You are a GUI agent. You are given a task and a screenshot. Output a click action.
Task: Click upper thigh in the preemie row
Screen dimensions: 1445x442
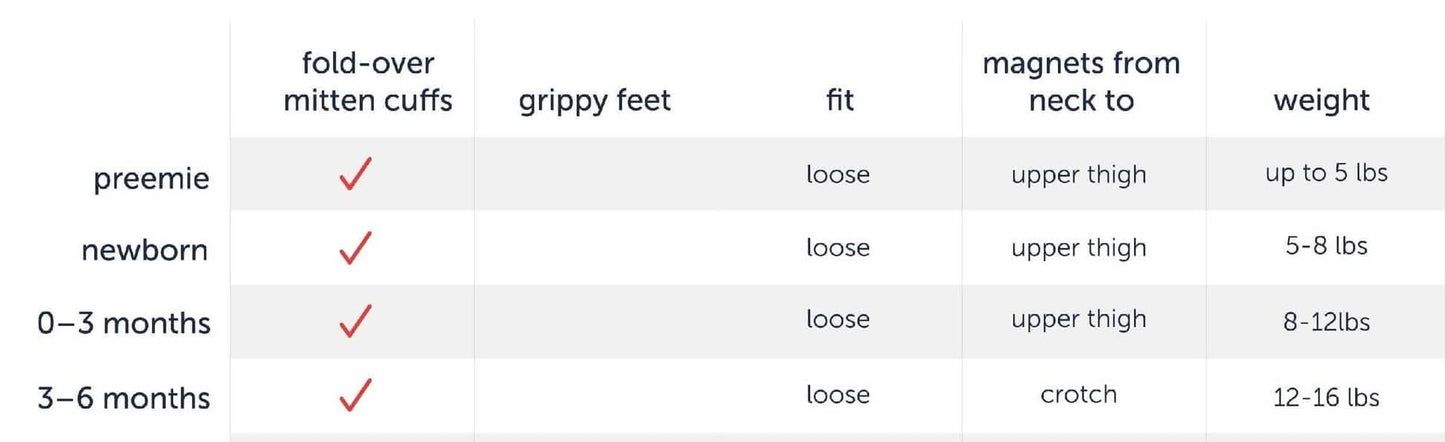tap(1078, 175)
